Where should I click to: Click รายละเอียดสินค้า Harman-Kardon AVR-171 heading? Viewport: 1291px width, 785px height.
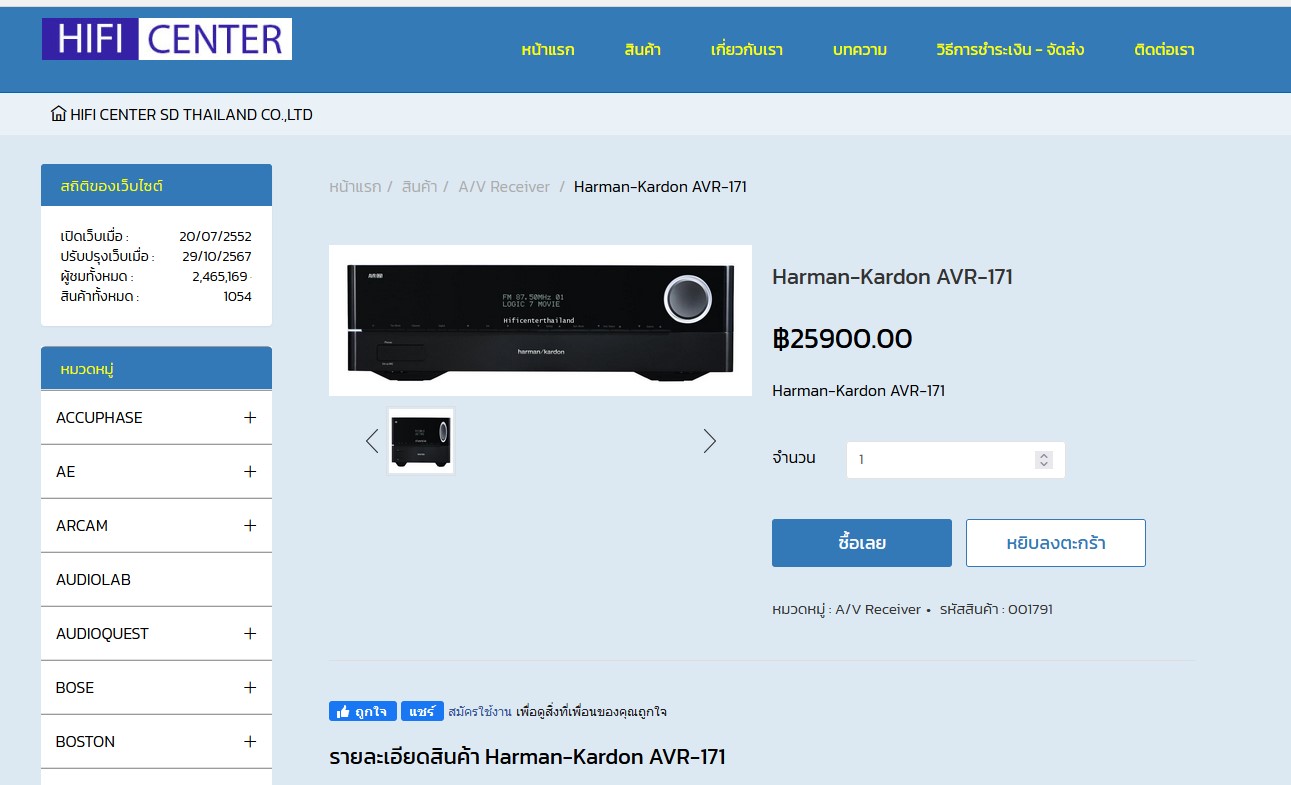527,757
